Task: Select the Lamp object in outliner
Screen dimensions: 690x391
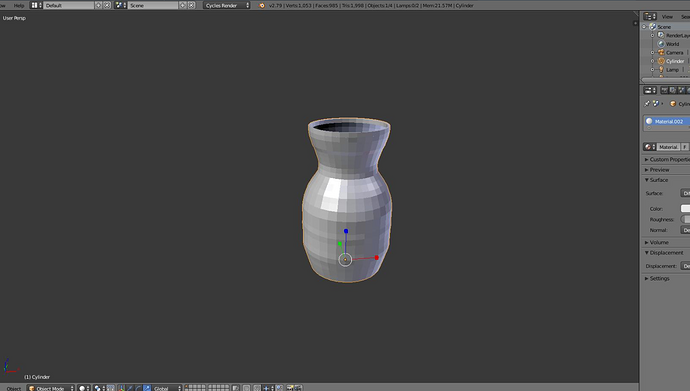Action: tap(672, 69)
